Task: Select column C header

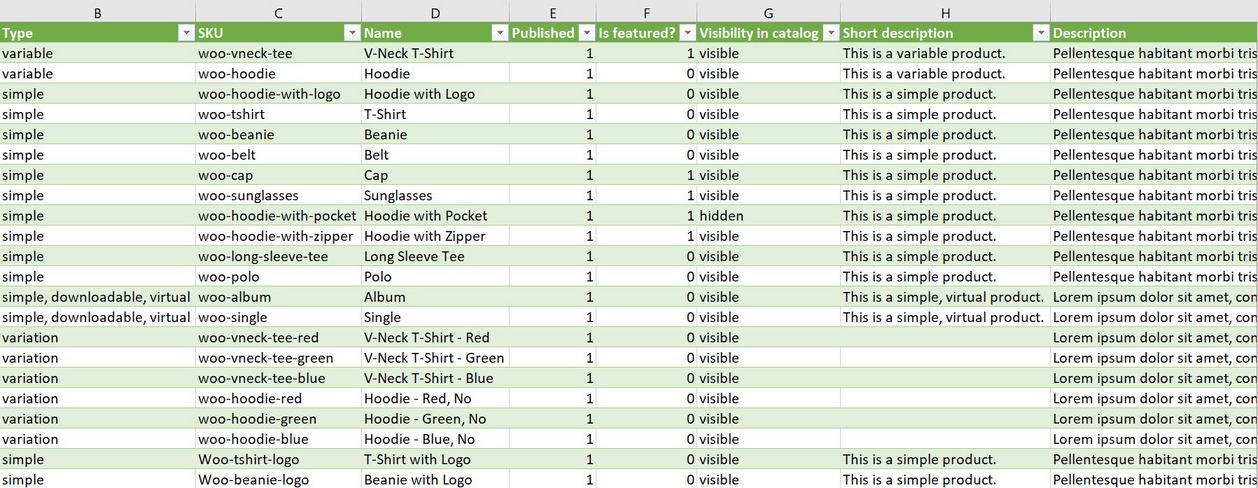Action: (x=278, y=12)
